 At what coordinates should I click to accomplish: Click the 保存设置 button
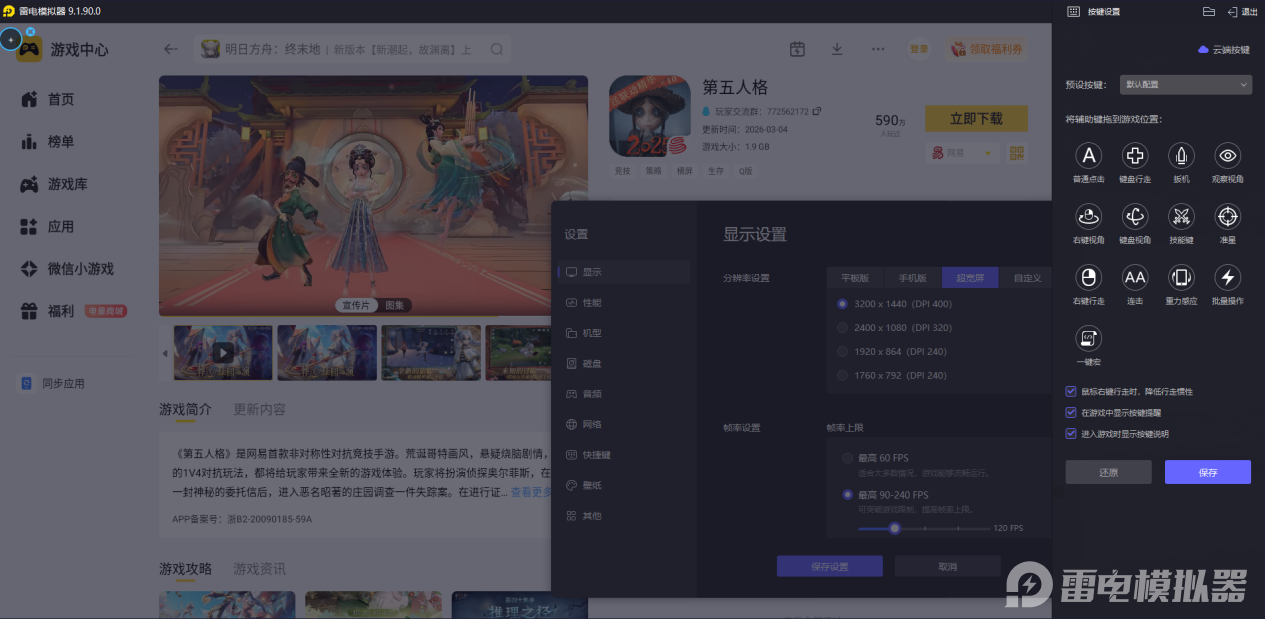(830, 567)
